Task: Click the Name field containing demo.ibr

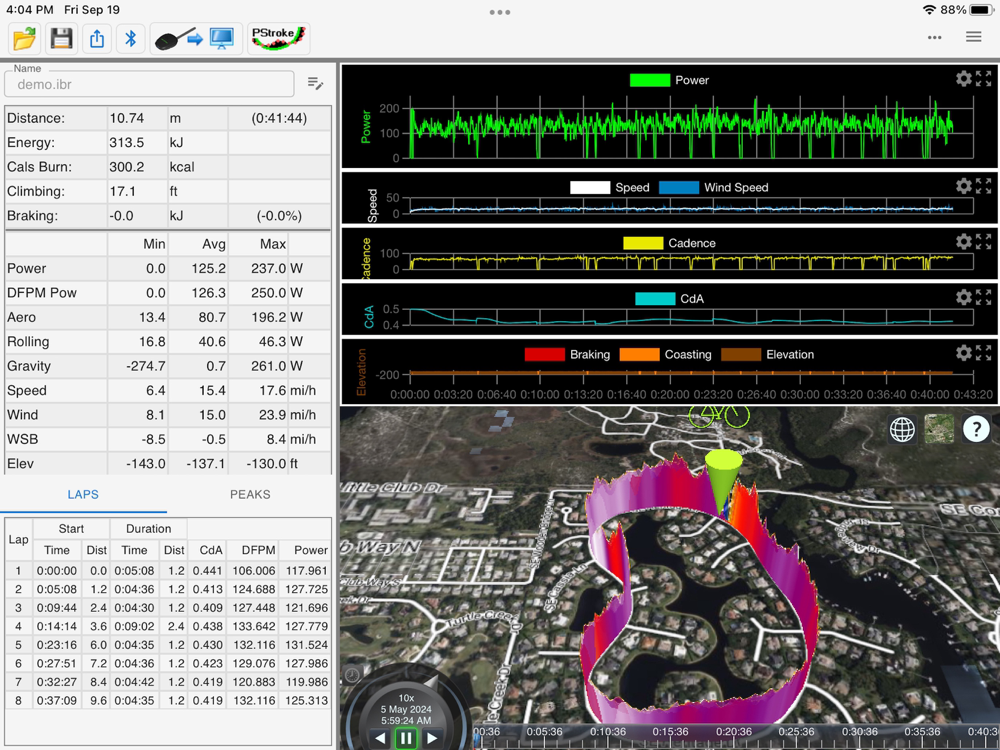Action: point(149,85)
